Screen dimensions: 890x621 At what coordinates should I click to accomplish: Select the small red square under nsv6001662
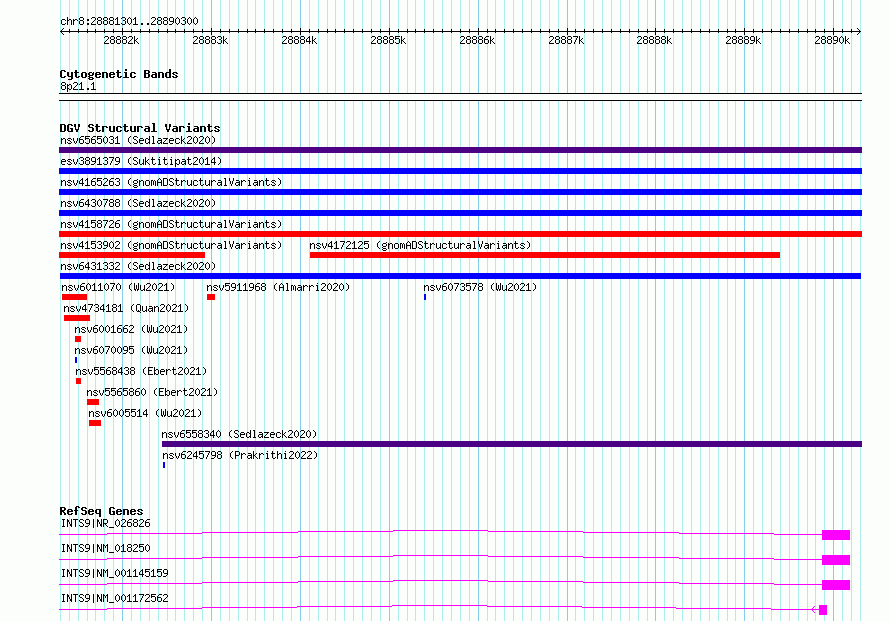[78, 339]
